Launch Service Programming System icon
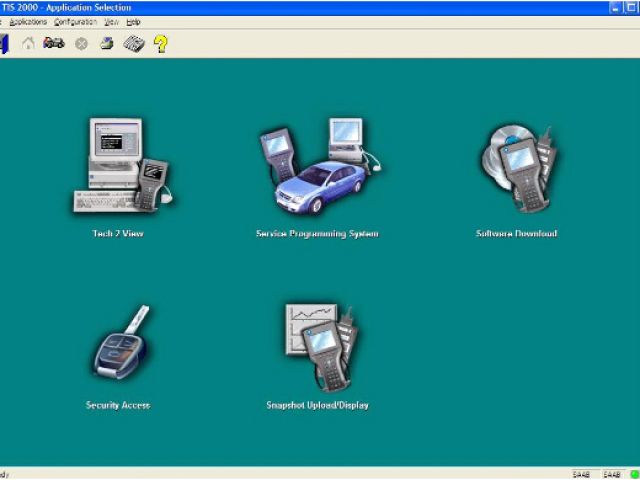 click(x=314, y=166)
